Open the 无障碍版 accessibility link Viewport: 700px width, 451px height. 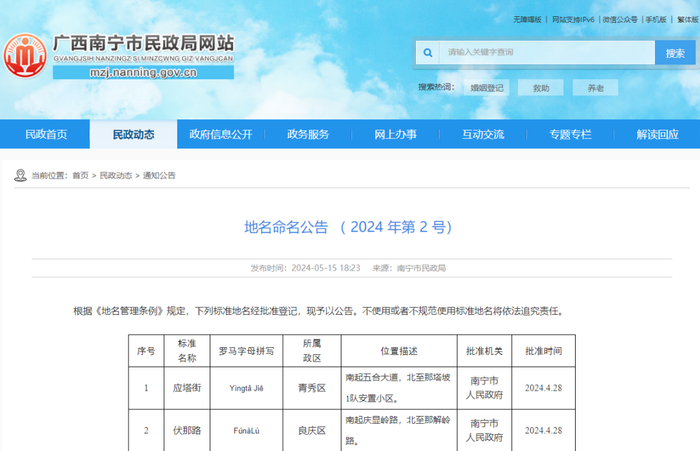coord(527,20)
